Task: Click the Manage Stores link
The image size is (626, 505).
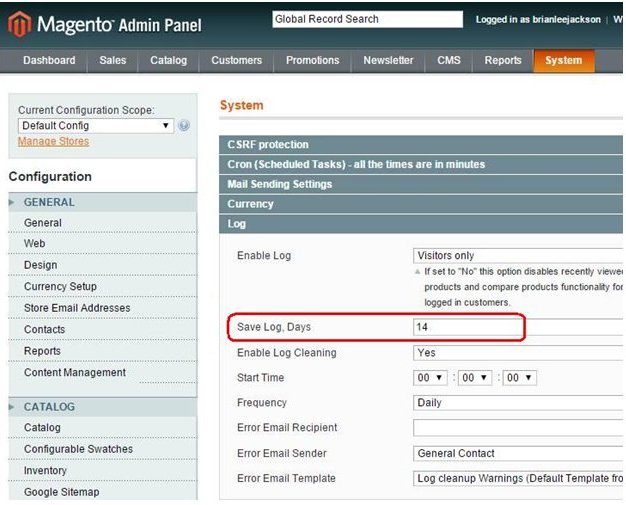Action: tap(53, 141)
